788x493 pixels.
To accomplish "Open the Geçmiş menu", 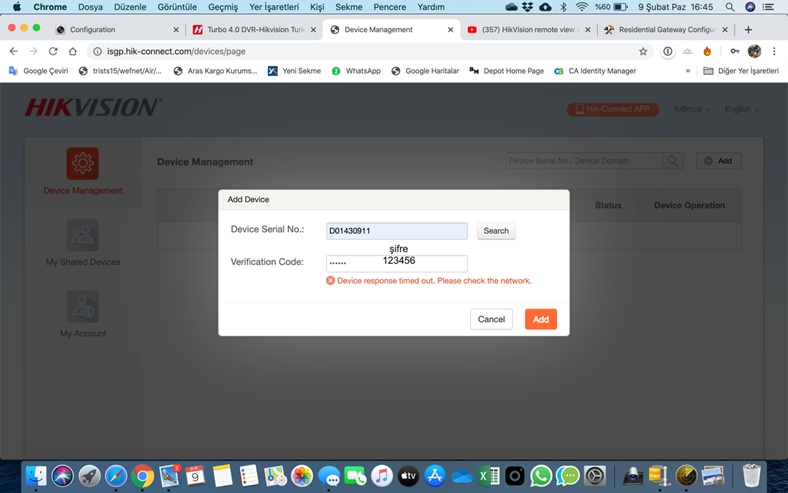I will pos(222,7).
